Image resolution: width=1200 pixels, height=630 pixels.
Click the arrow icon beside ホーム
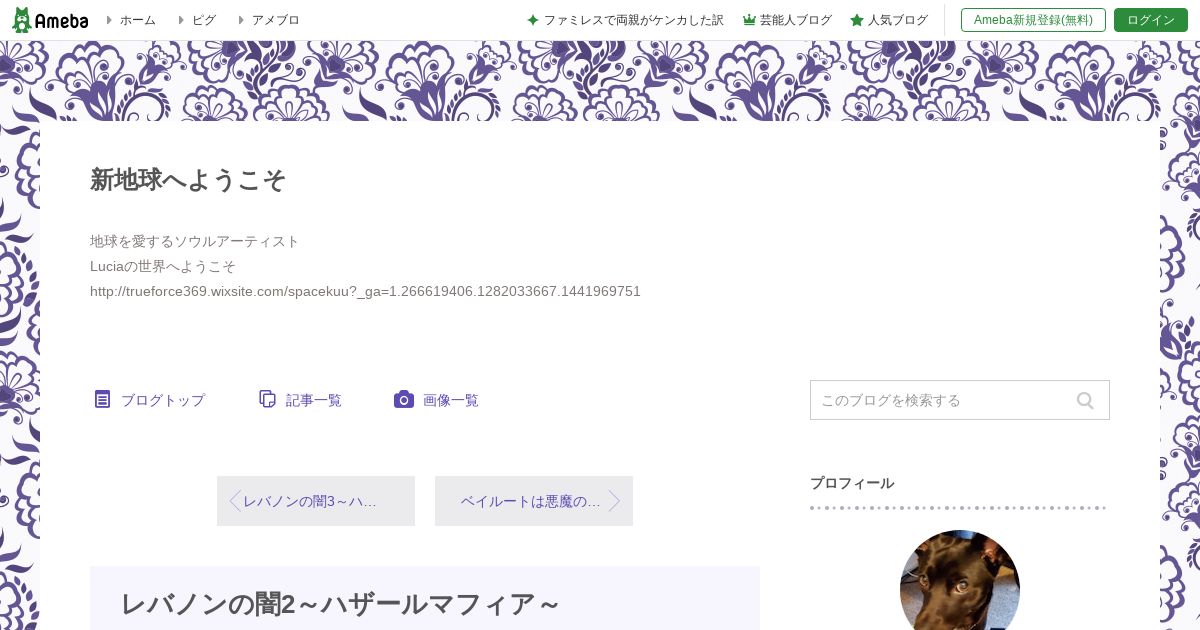(109, 20)
